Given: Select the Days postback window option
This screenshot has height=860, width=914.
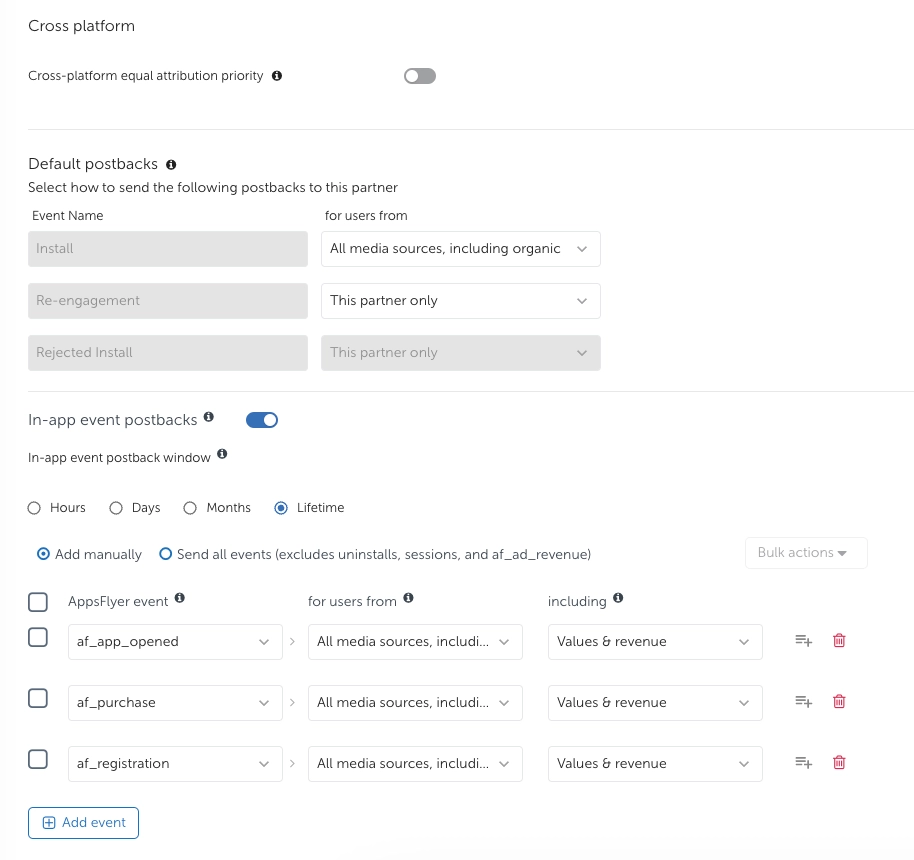Looking at the screenshot, I should click(x=117, y=508).
